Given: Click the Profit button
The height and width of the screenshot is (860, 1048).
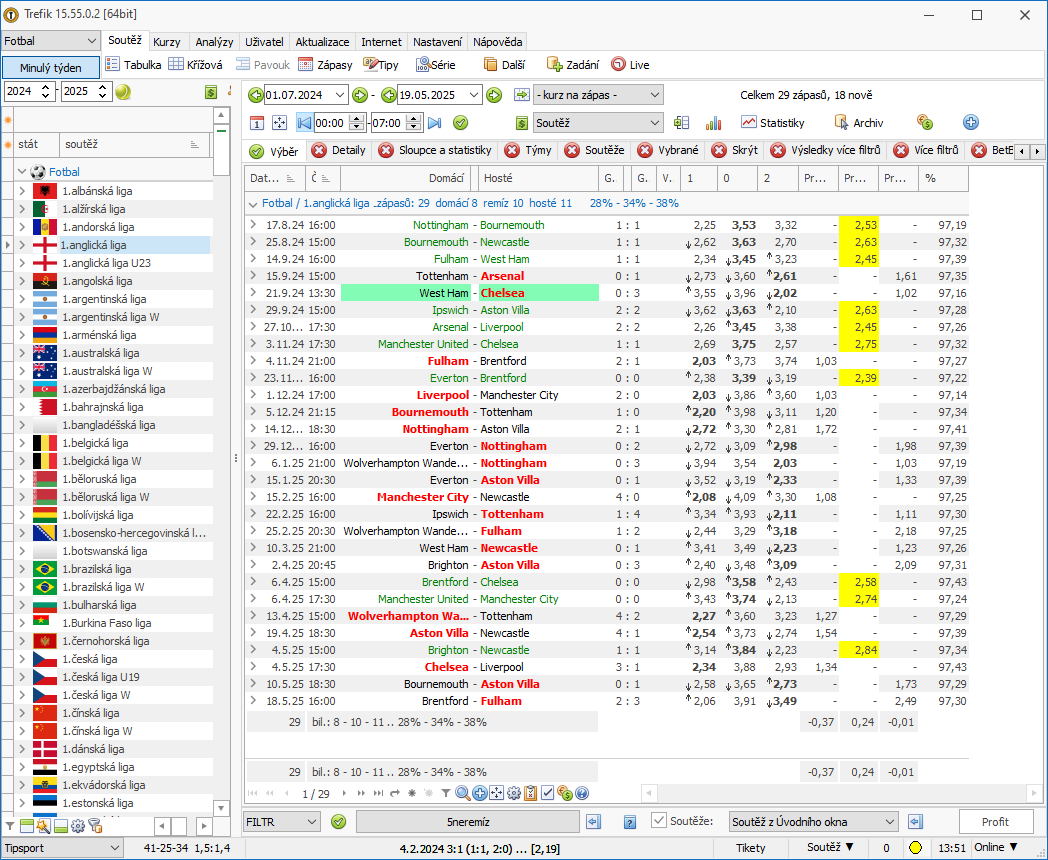Looking at the screenshot, I should 995,822.
